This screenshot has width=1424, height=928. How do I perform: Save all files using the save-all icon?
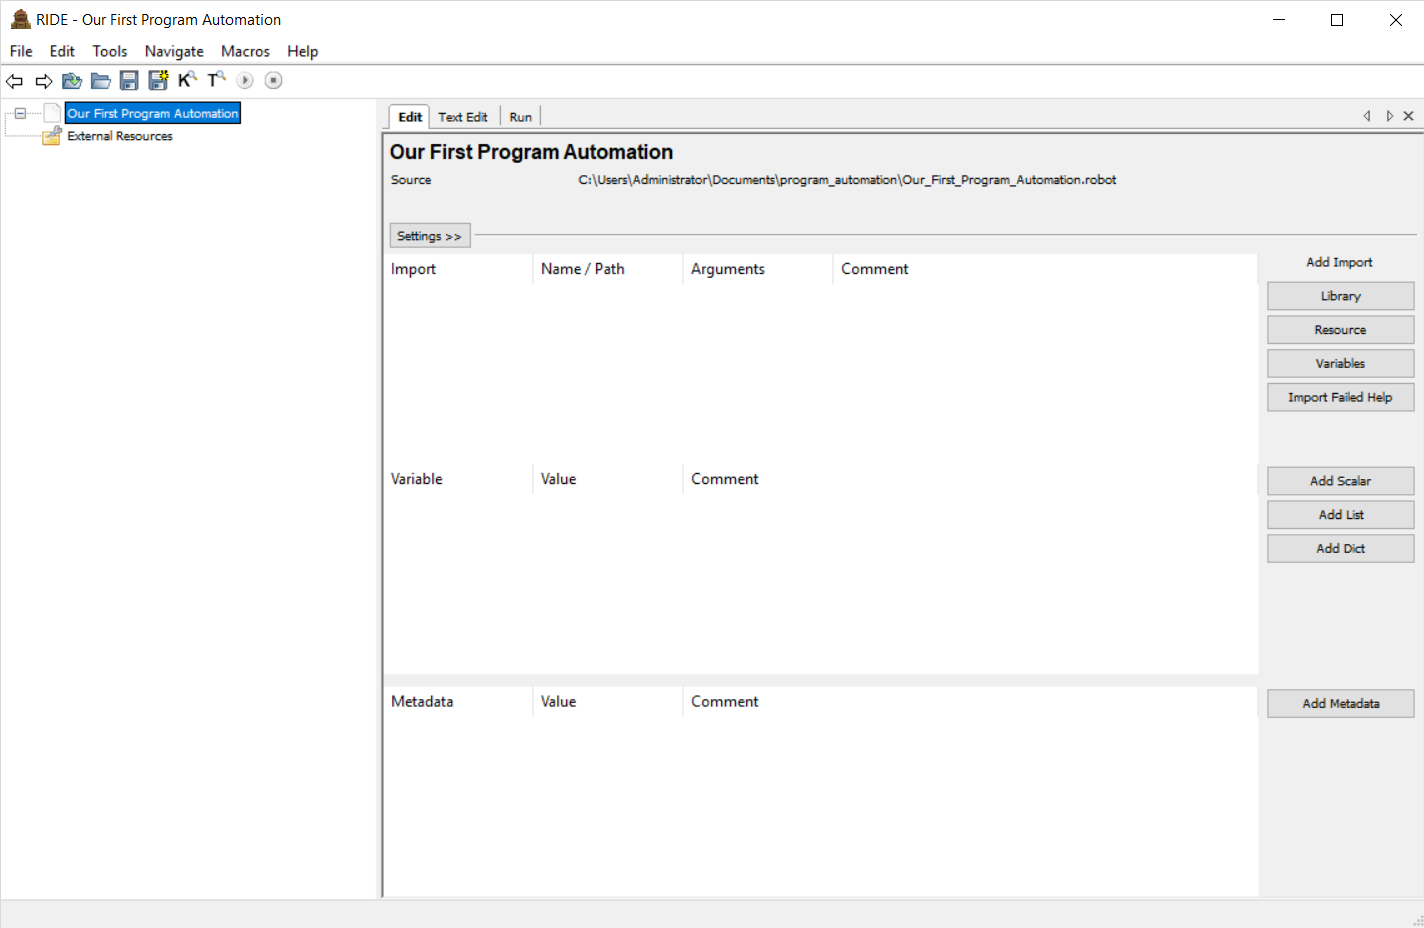(158, 80)
